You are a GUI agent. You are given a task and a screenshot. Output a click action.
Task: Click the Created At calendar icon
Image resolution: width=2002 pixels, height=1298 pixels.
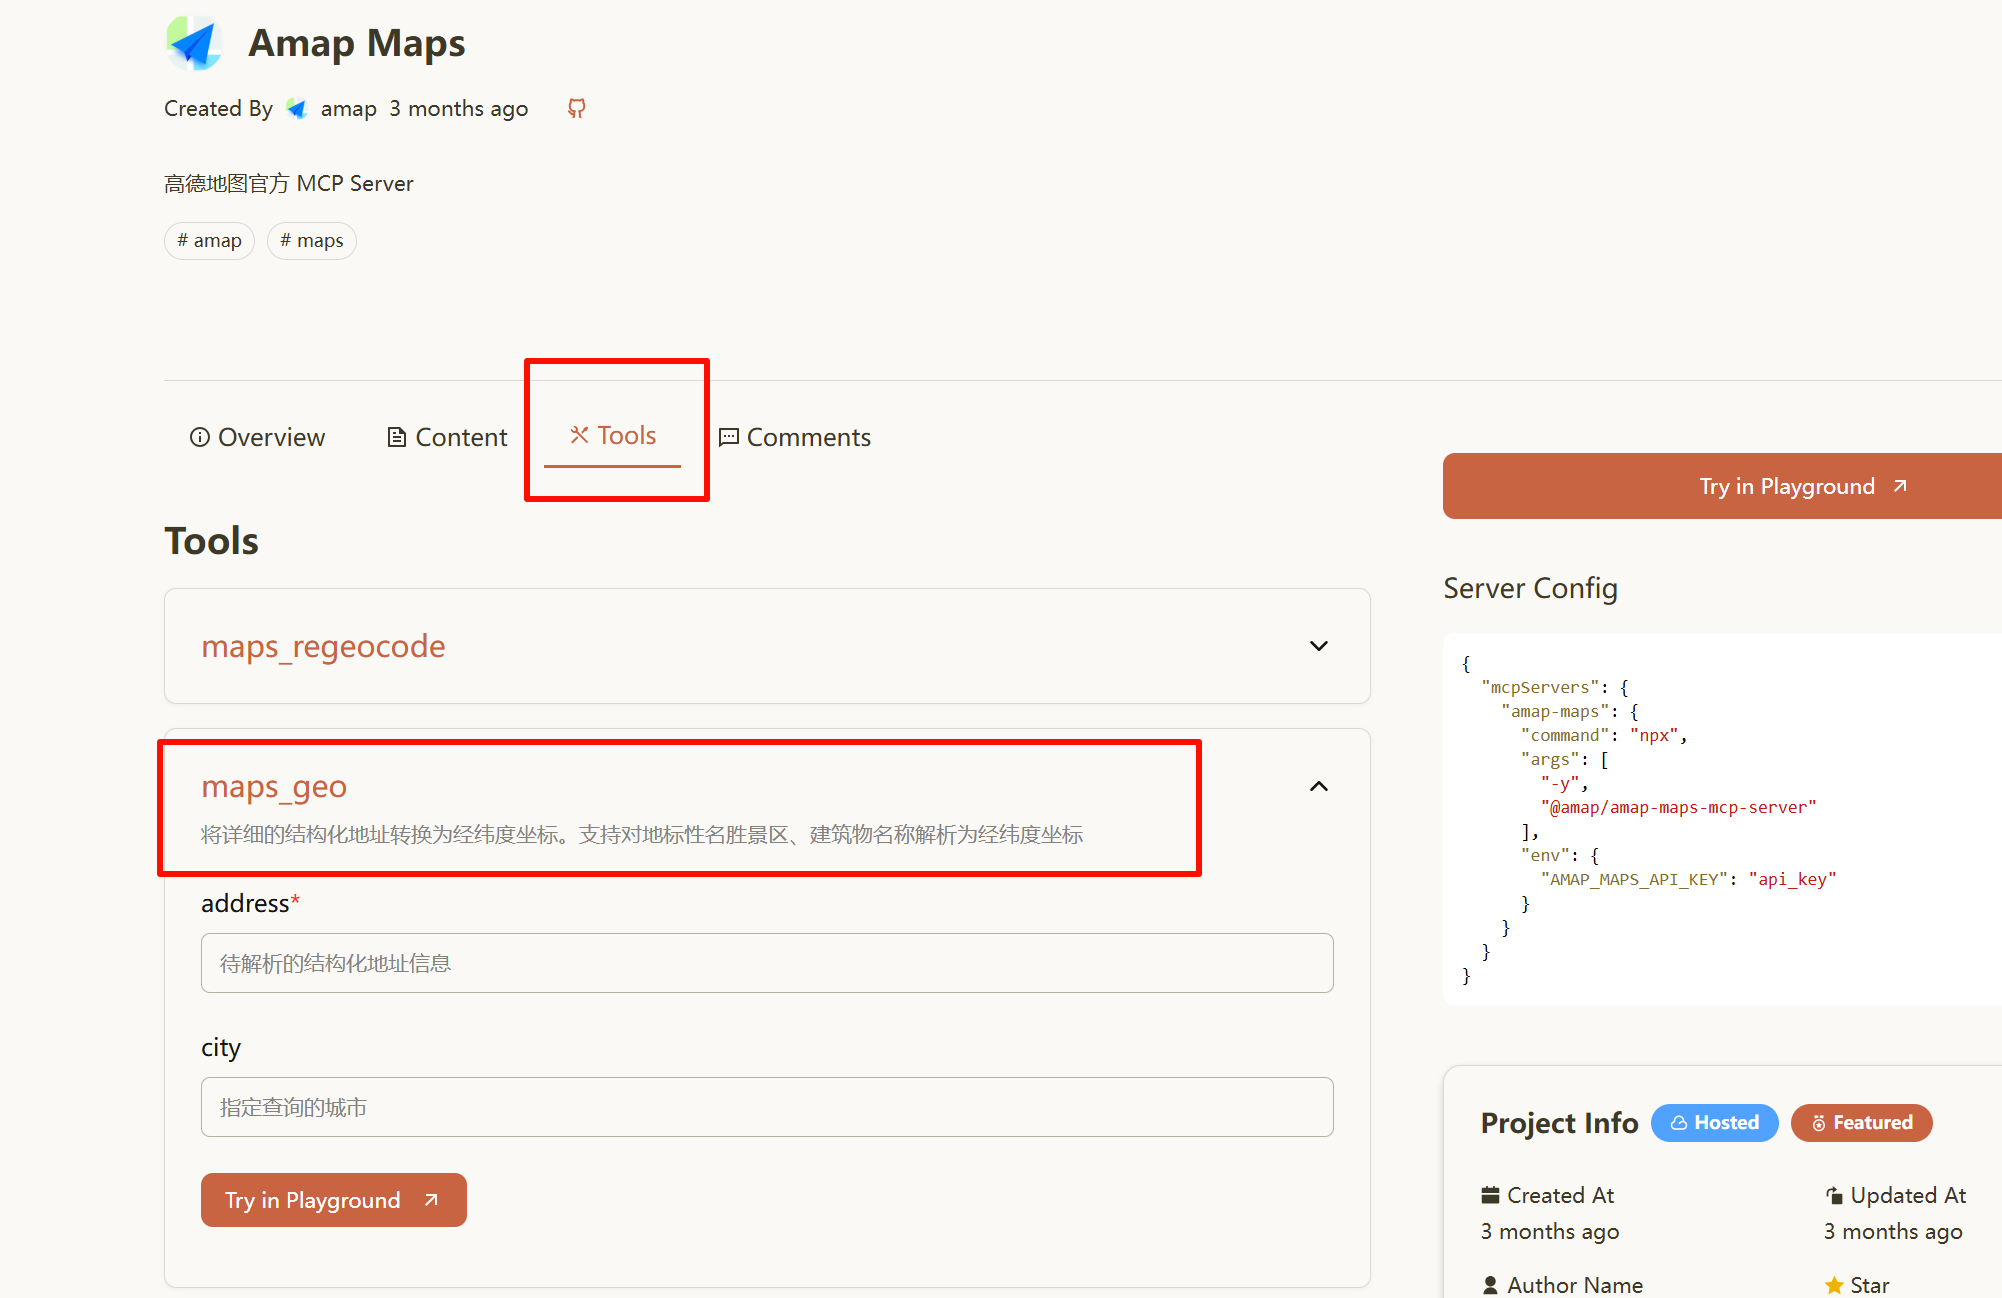(x=1491, y=1195)
